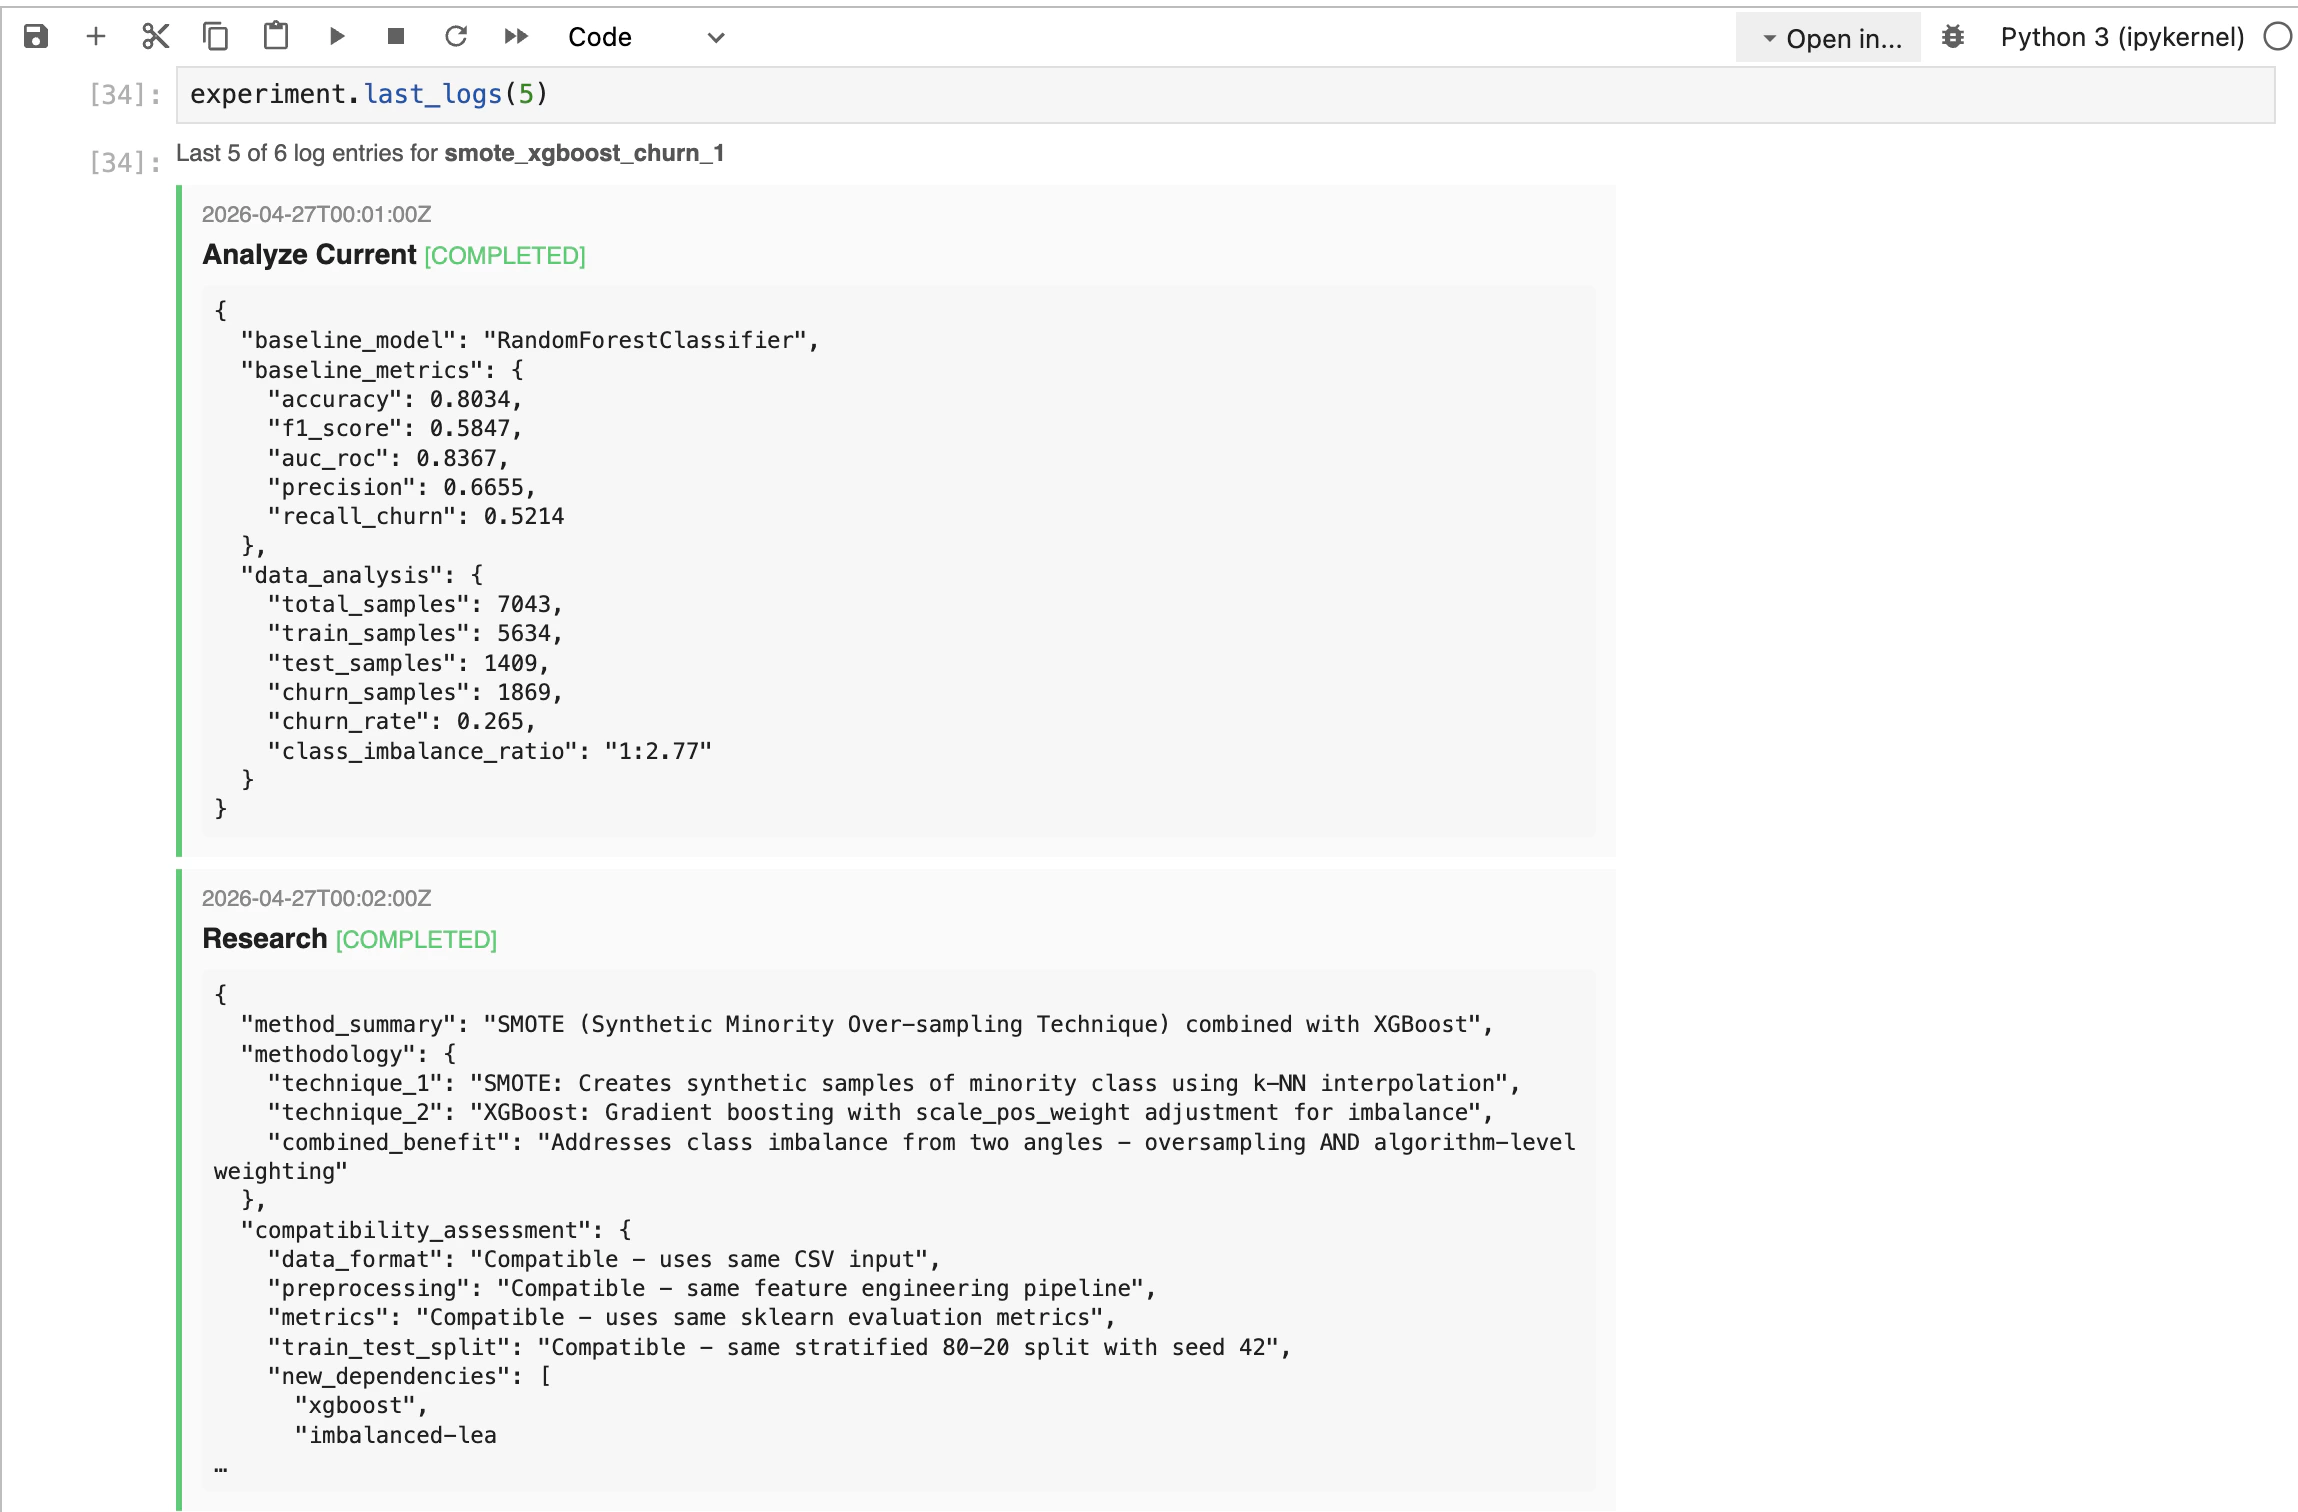The image size is (2298, 1512).
Task: Run the selected cell
Action: tap(336, 37)
